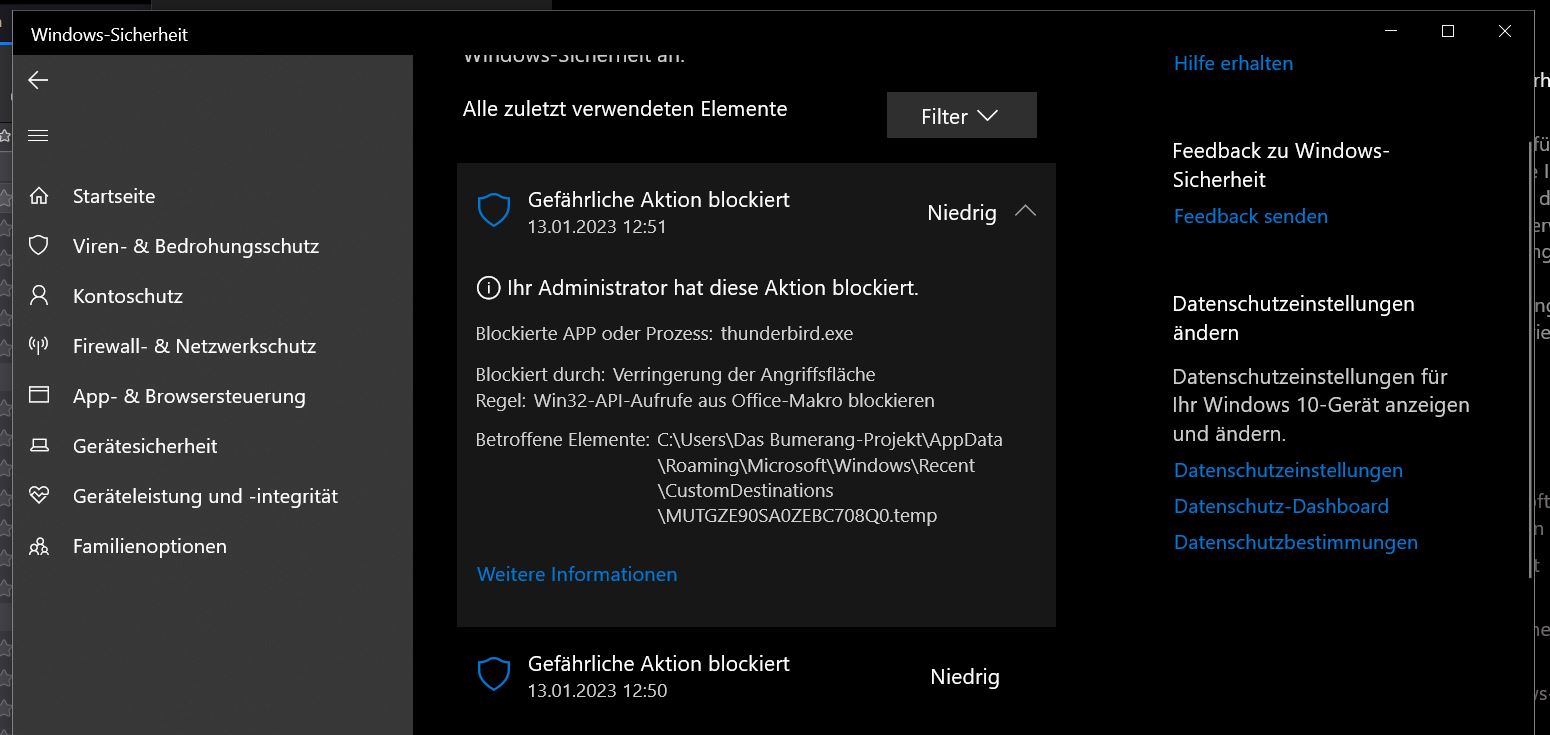This screenshot has height=735, width=1550.
Task: Open the Datenschutz-Dashboard link
Action: pyautogui.click(x=1281, y=506)
